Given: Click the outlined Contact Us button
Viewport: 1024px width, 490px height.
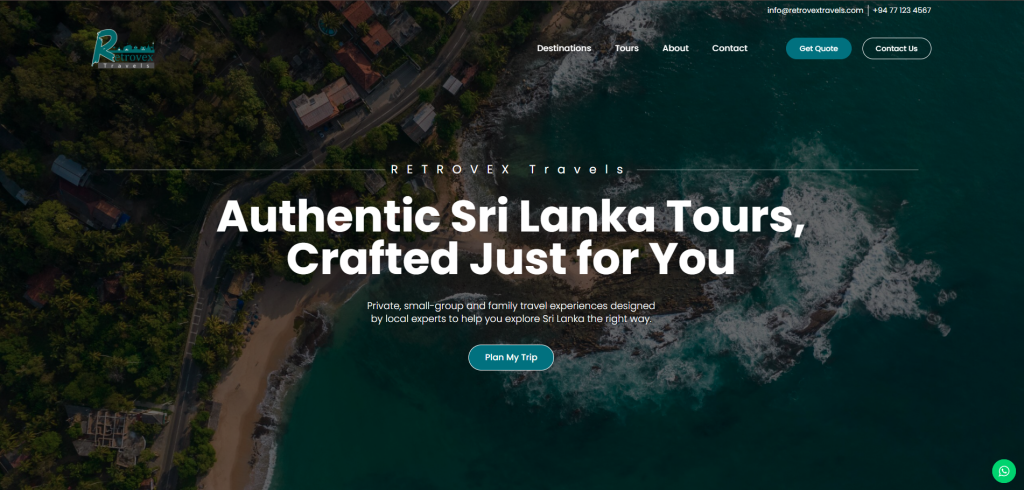Looking at the screenshot, I should 896,48.
